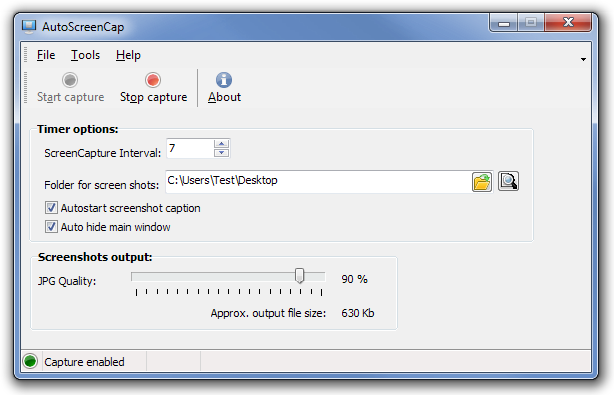Viewport: 614px width, 395px height.
Task: Click the greyed Start capture button
Action: 70,88
